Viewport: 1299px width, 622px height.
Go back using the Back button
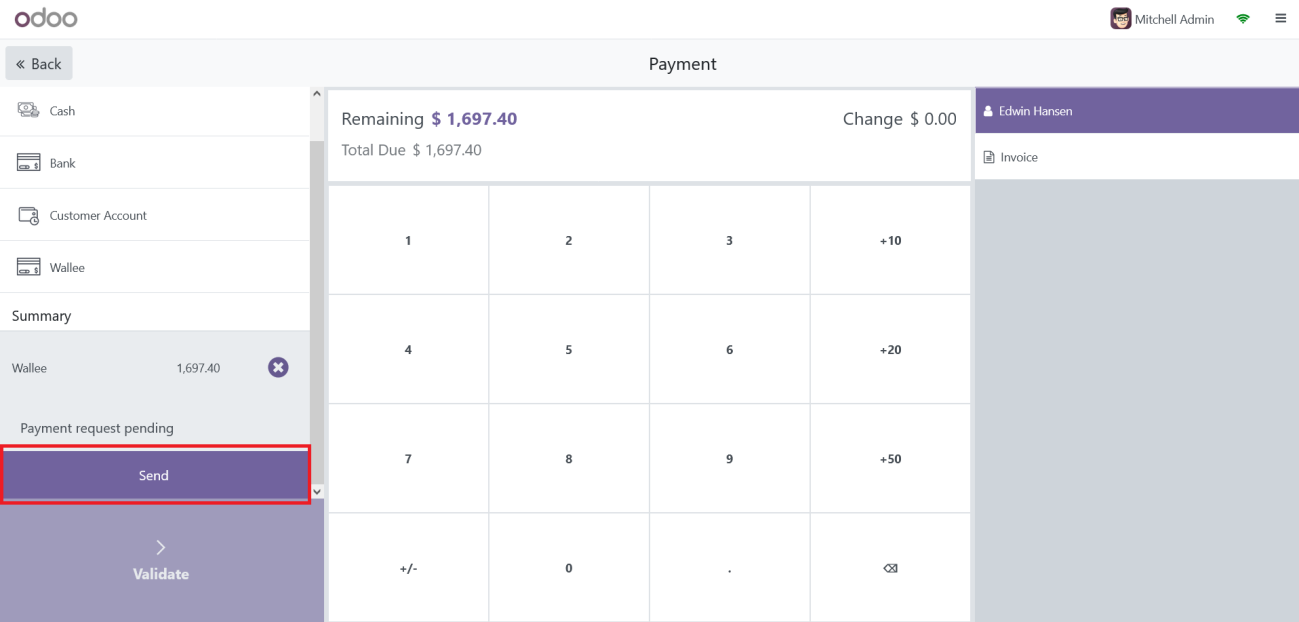tap(39, 63)
